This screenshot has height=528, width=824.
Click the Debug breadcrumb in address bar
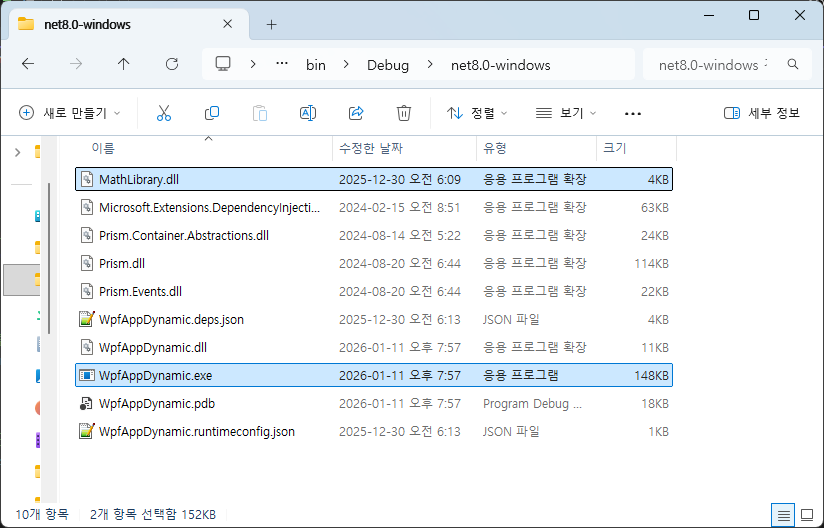click(388, 65)
